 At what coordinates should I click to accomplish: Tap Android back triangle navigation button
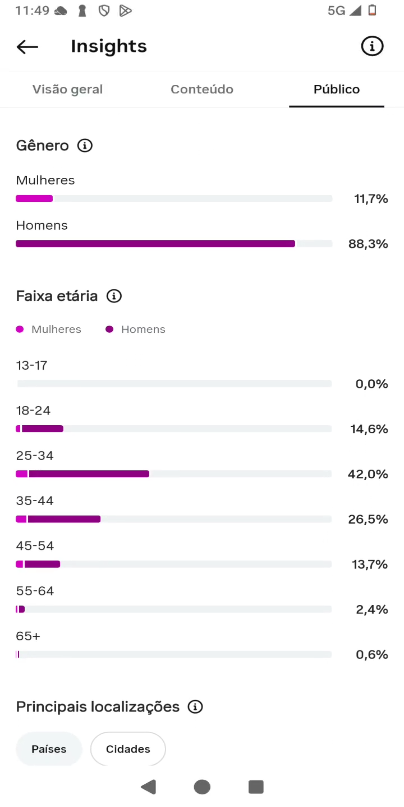pyautogui.click(x=148, y=786)
